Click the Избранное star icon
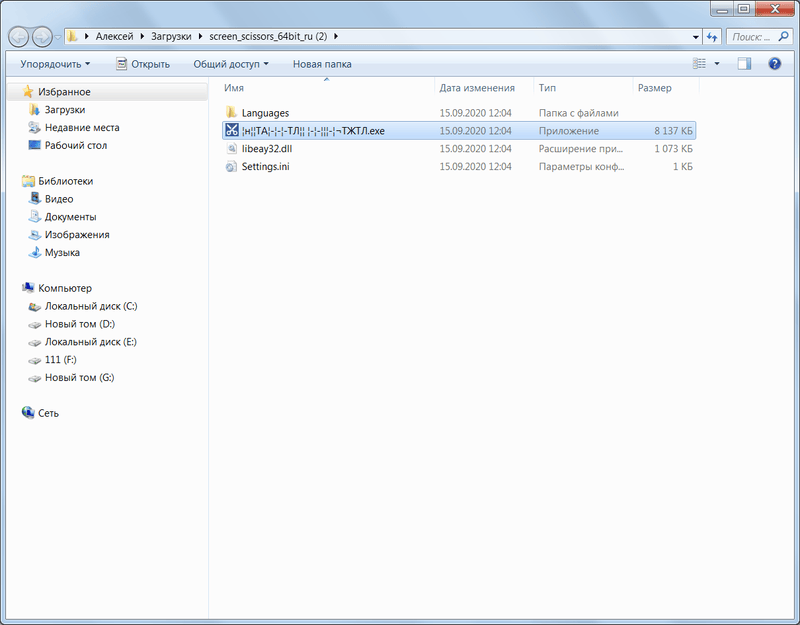The height and width of the screenshot is (625, 800). pos(28,91)
